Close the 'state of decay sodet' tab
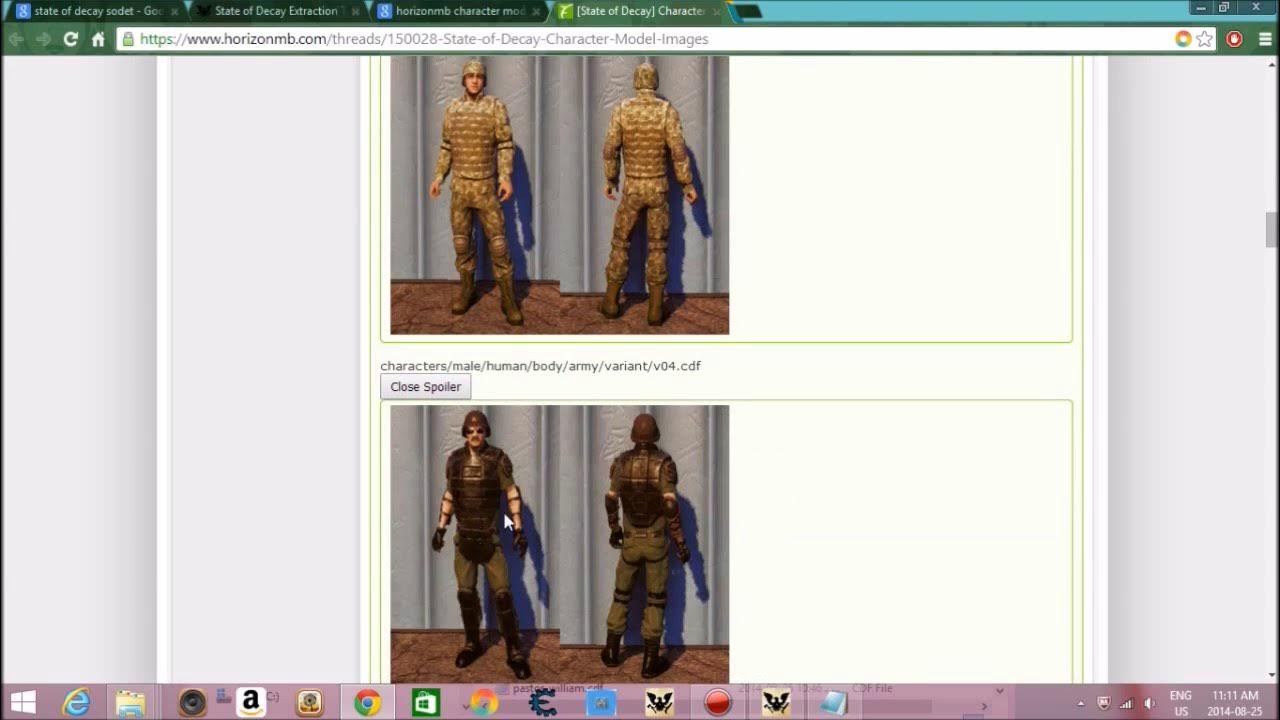Screen dimensions: 1280x720 click(x=173, y=11)
